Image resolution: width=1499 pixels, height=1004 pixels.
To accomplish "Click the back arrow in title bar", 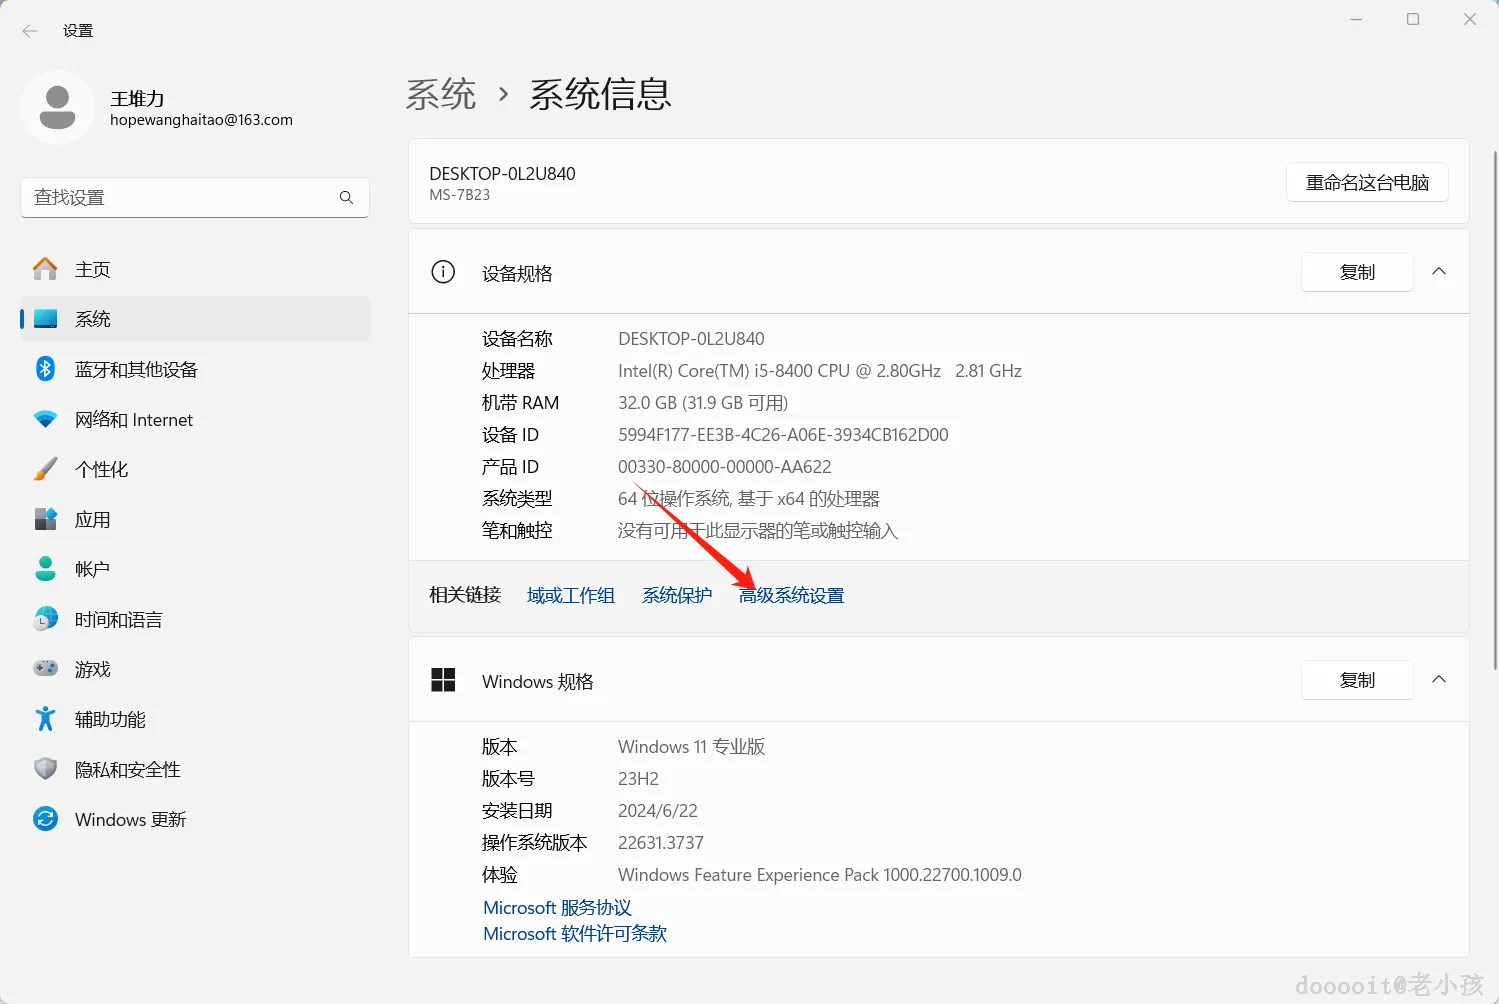I will click(x=30, y=31).
